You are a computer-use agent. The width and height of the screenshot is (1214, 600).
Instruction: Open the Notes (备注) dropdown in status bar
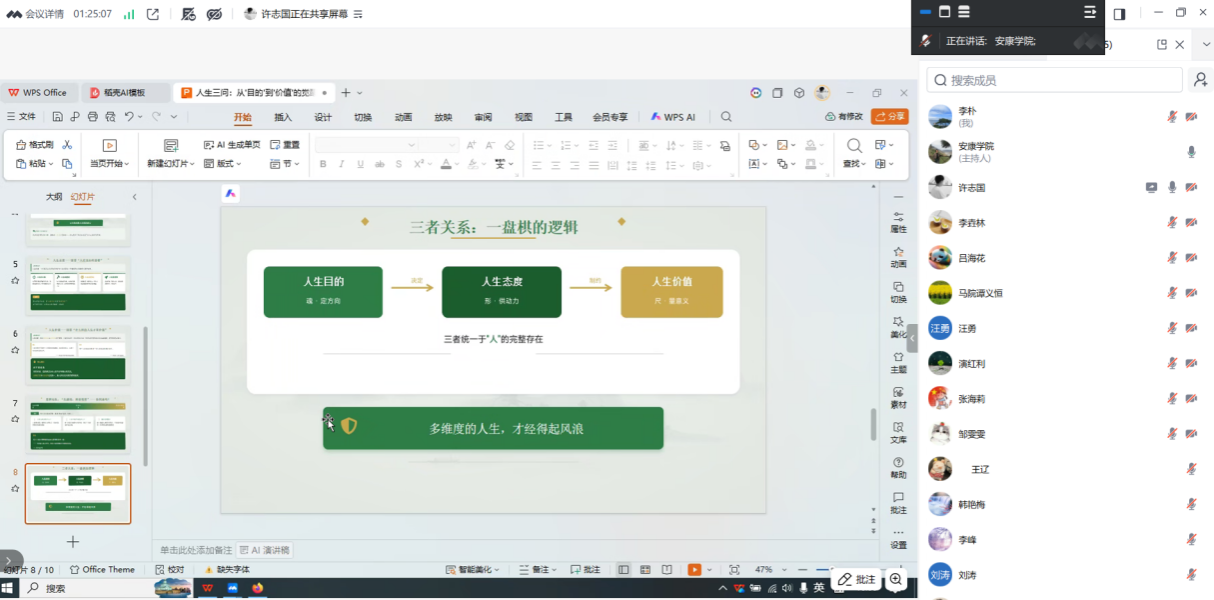pyautogui.click(x=538, y=569)
